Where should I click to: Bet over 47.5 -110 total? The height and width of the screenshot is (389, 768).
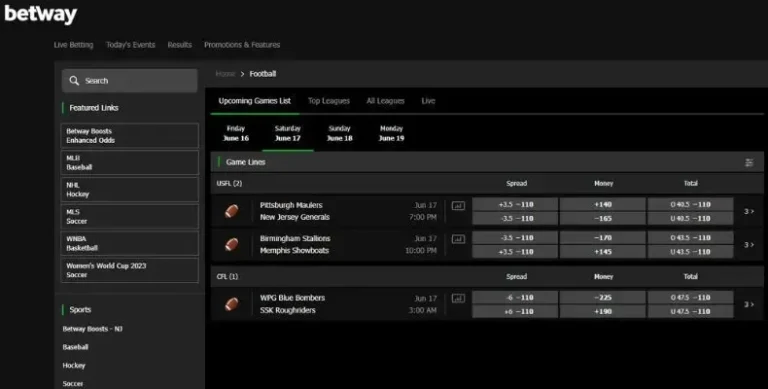coord(691,297)
